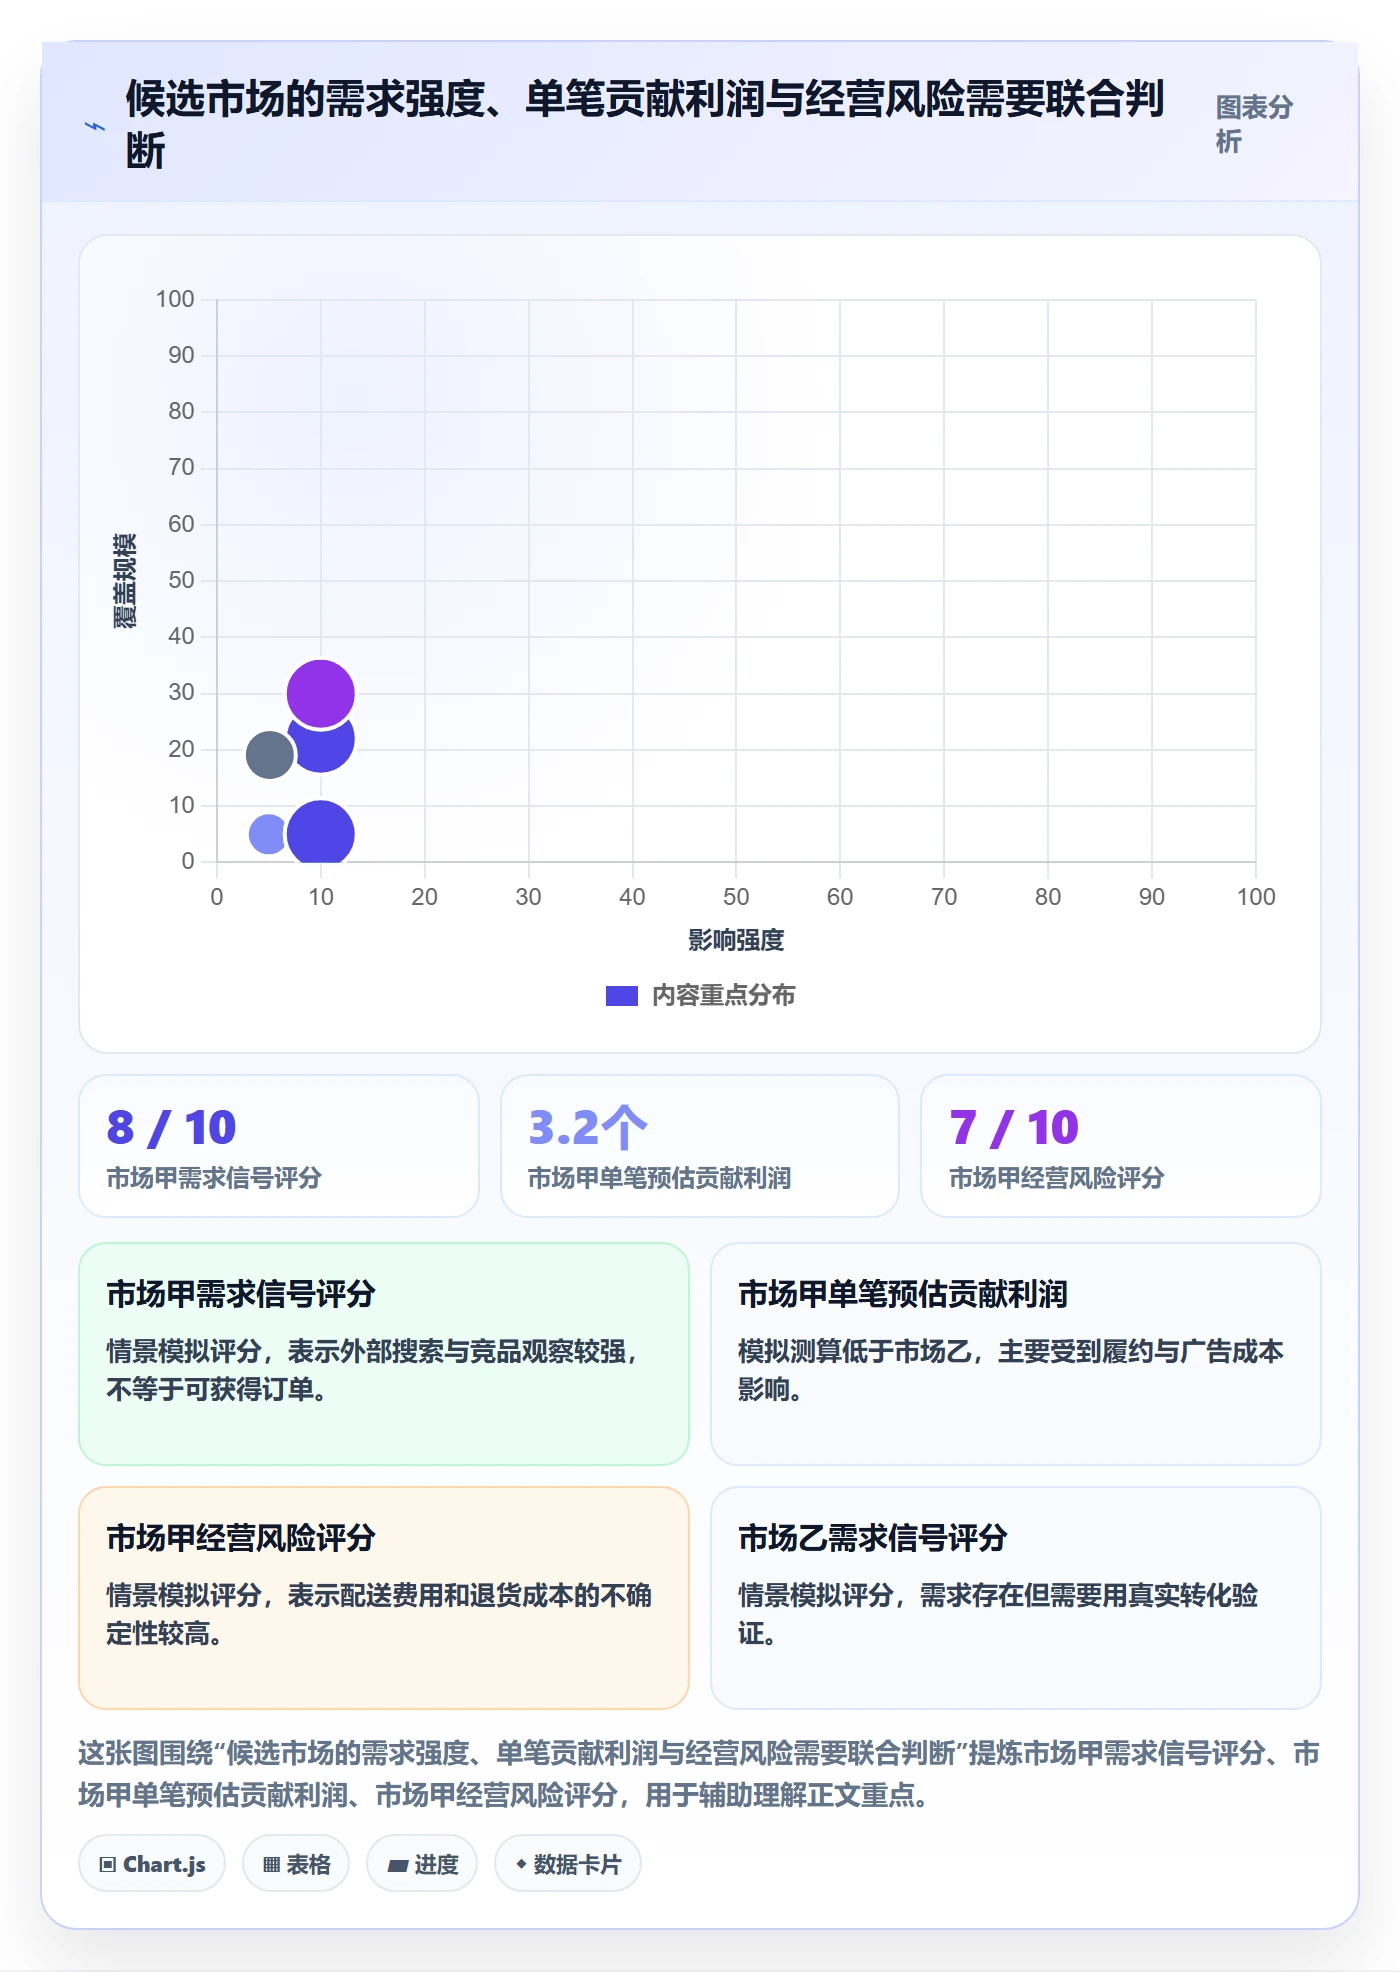
Task: Click the 市场乙需求信号评分 description card
Action: [1016, 1598]
